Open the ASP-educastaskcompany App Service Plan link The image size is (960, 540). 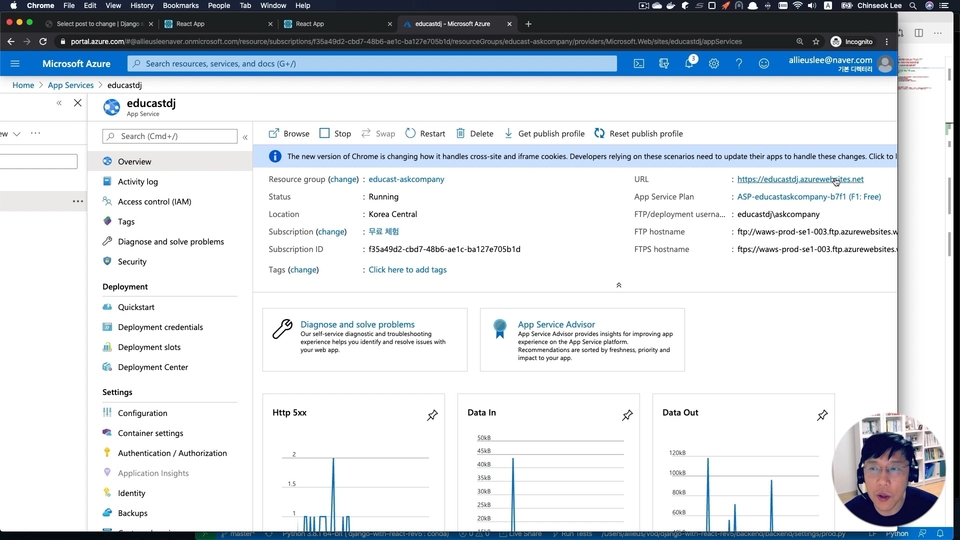point(809,197)
